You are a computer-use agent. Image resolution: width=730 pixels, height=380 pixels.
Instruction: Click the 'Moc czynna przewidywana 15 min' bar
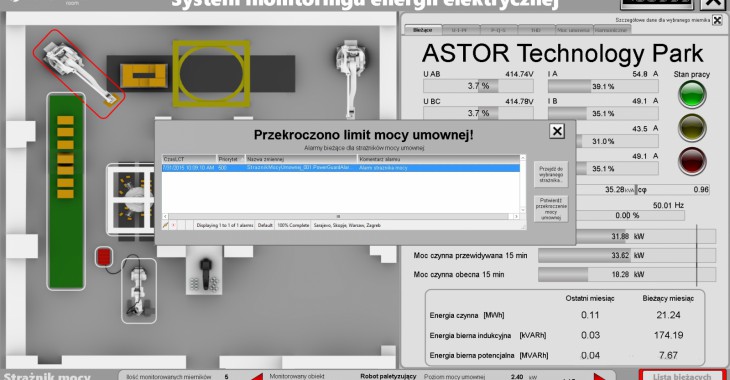coord(627,255)
